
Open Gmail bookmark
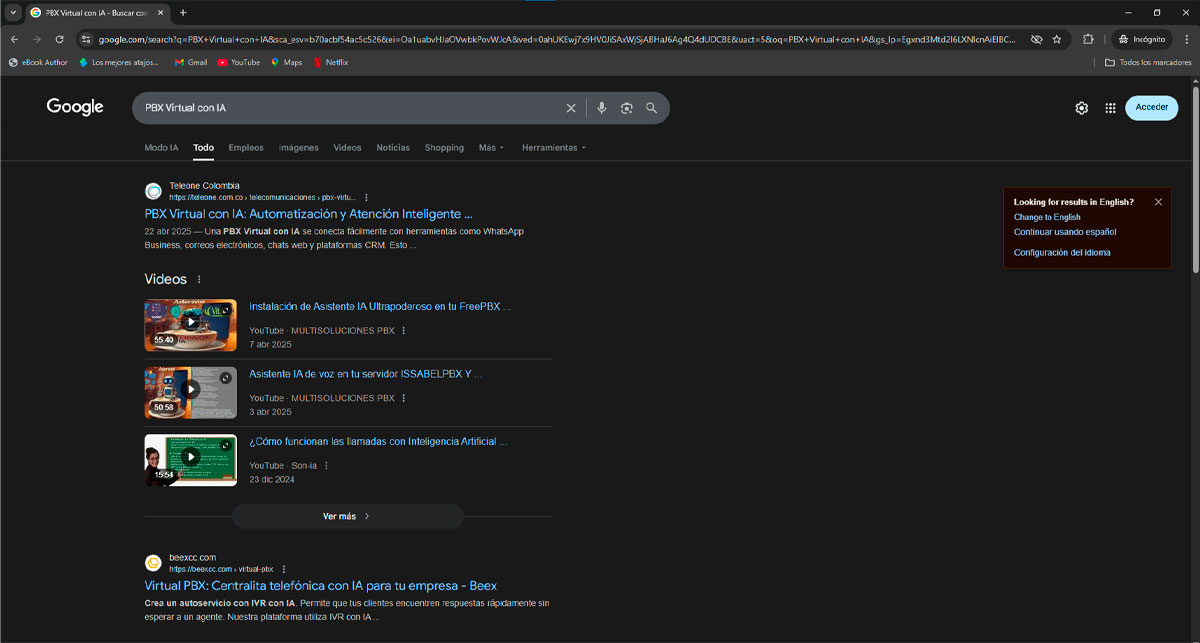[x=191, y=62]
